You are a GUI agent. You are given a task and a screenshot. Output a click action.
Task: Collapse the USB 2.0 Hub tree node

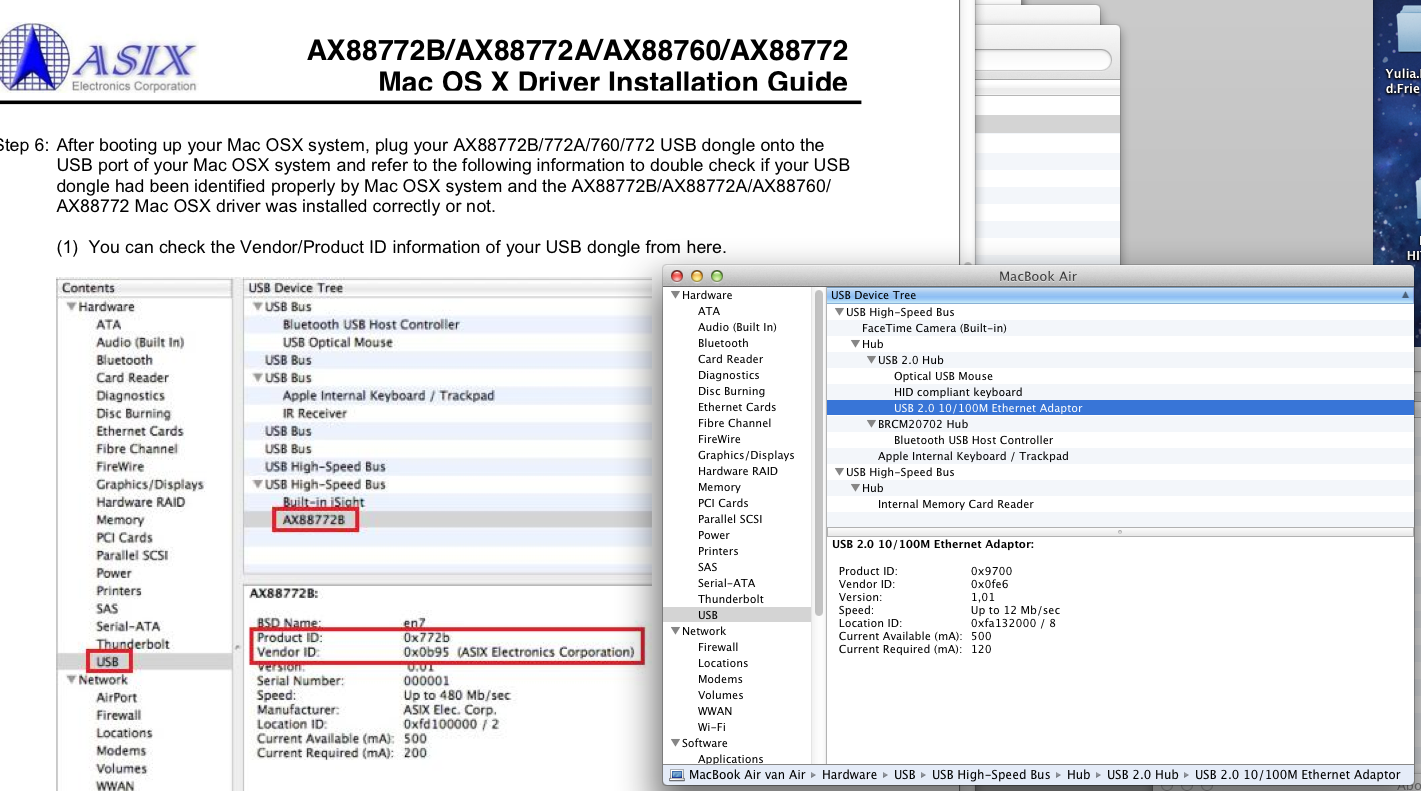point(871,360)
